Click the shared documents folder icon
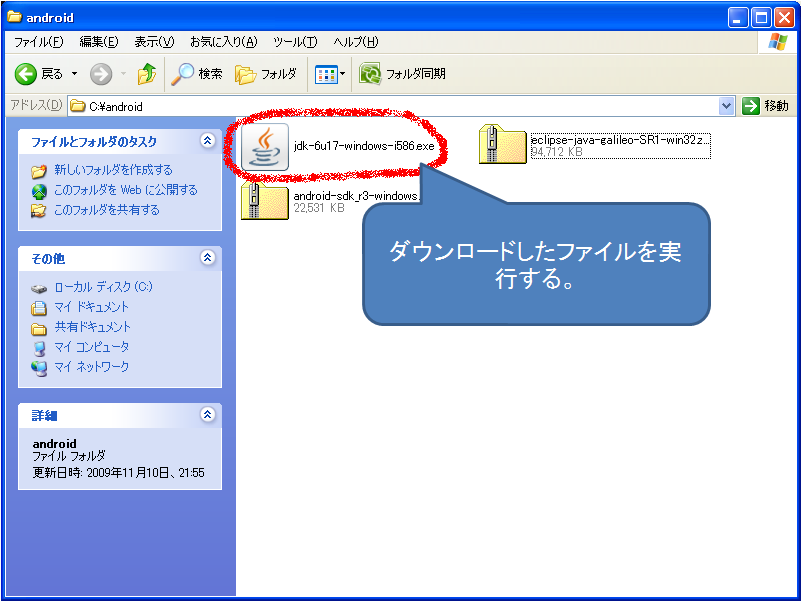Viewport: 802px width, 602px height. pos(39,328)
